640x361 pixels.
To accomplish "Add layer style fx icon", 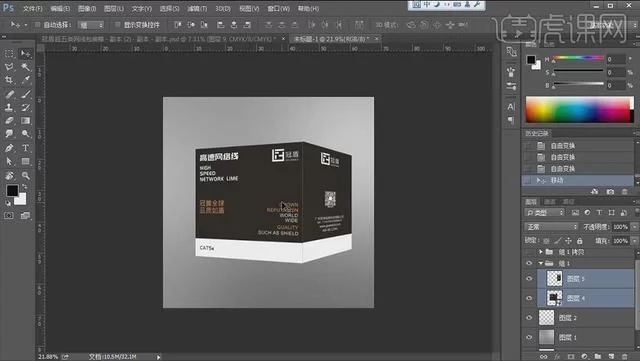I will click(x=557, y=357).
